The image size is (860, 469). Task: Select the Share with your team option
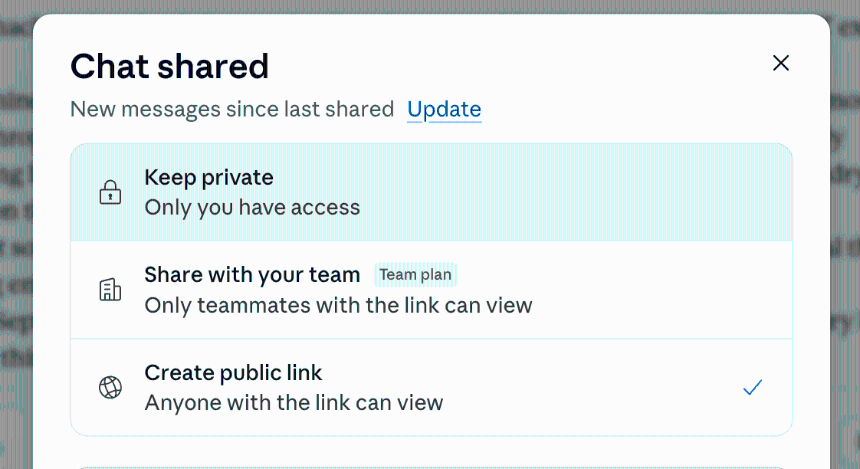[x=431, y=290]
